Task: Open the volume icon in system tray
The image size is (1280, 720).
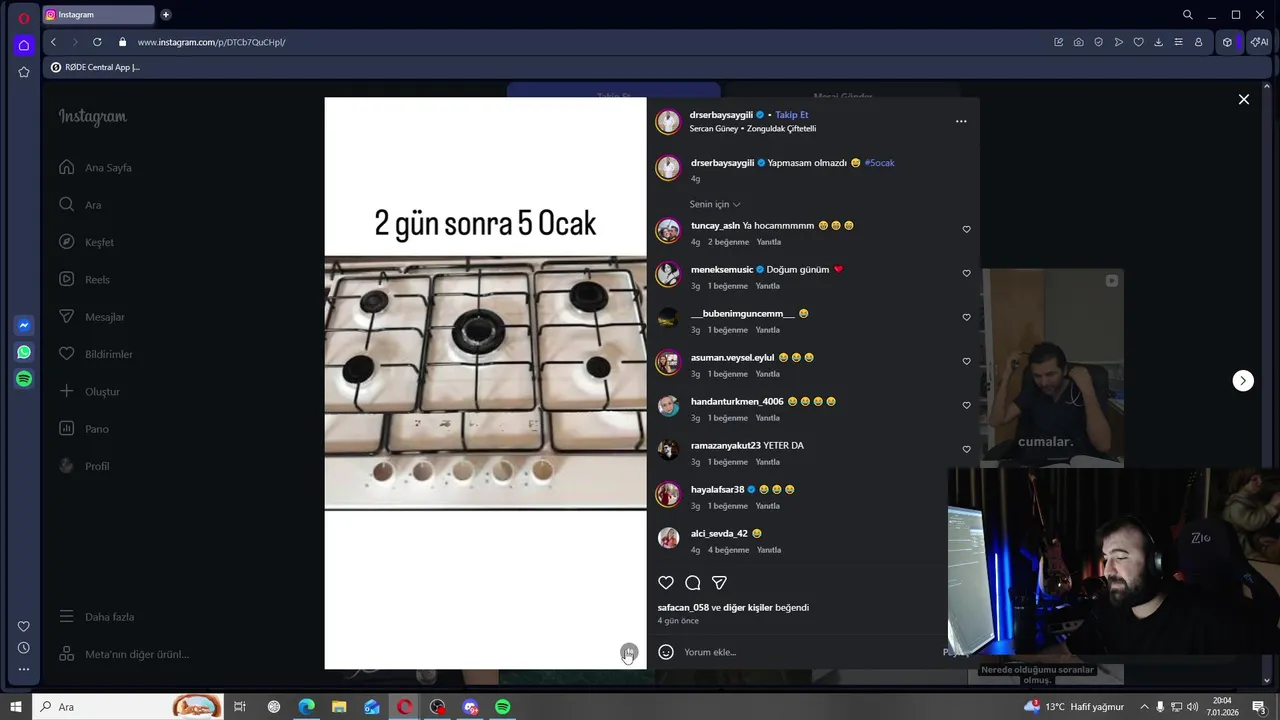Action: tap(1192, 707)
